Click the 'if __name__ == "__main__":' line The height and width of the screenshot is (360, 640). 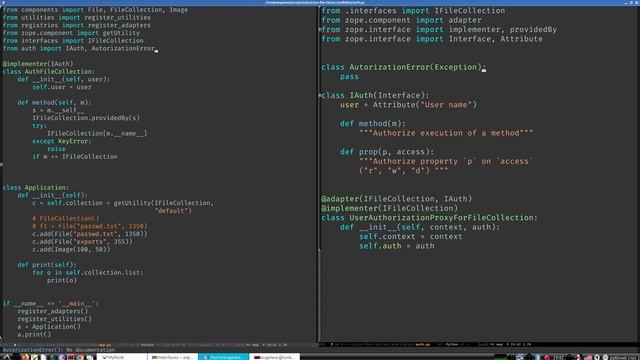pyautogui.click(x=51, y=304)
